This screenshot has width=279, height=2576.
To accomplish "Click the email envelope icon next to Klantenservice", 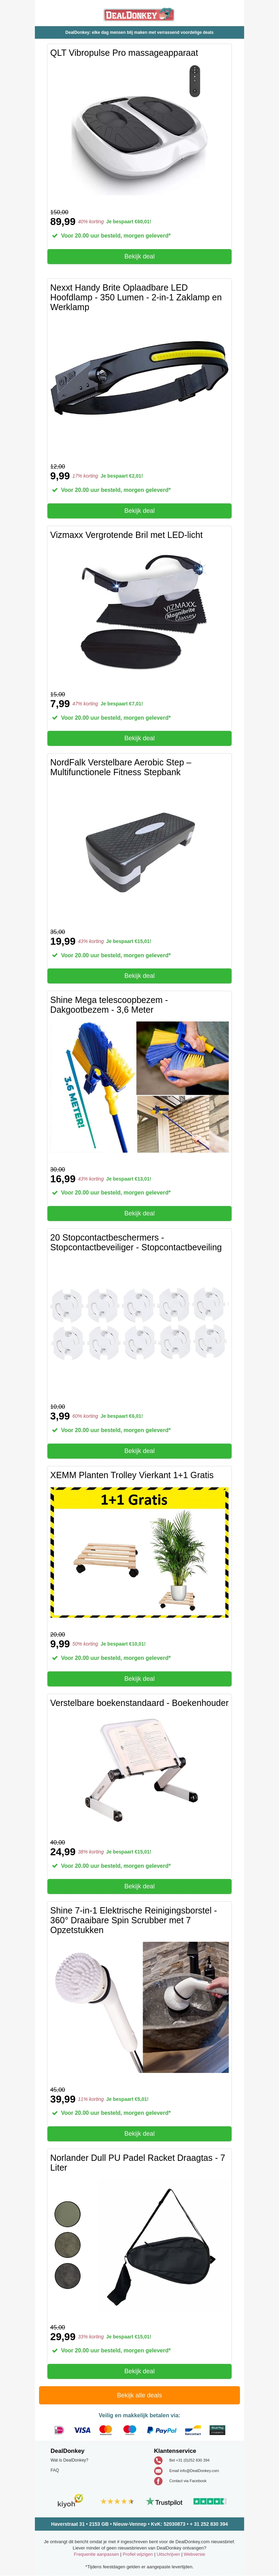I will point(157,2472).
